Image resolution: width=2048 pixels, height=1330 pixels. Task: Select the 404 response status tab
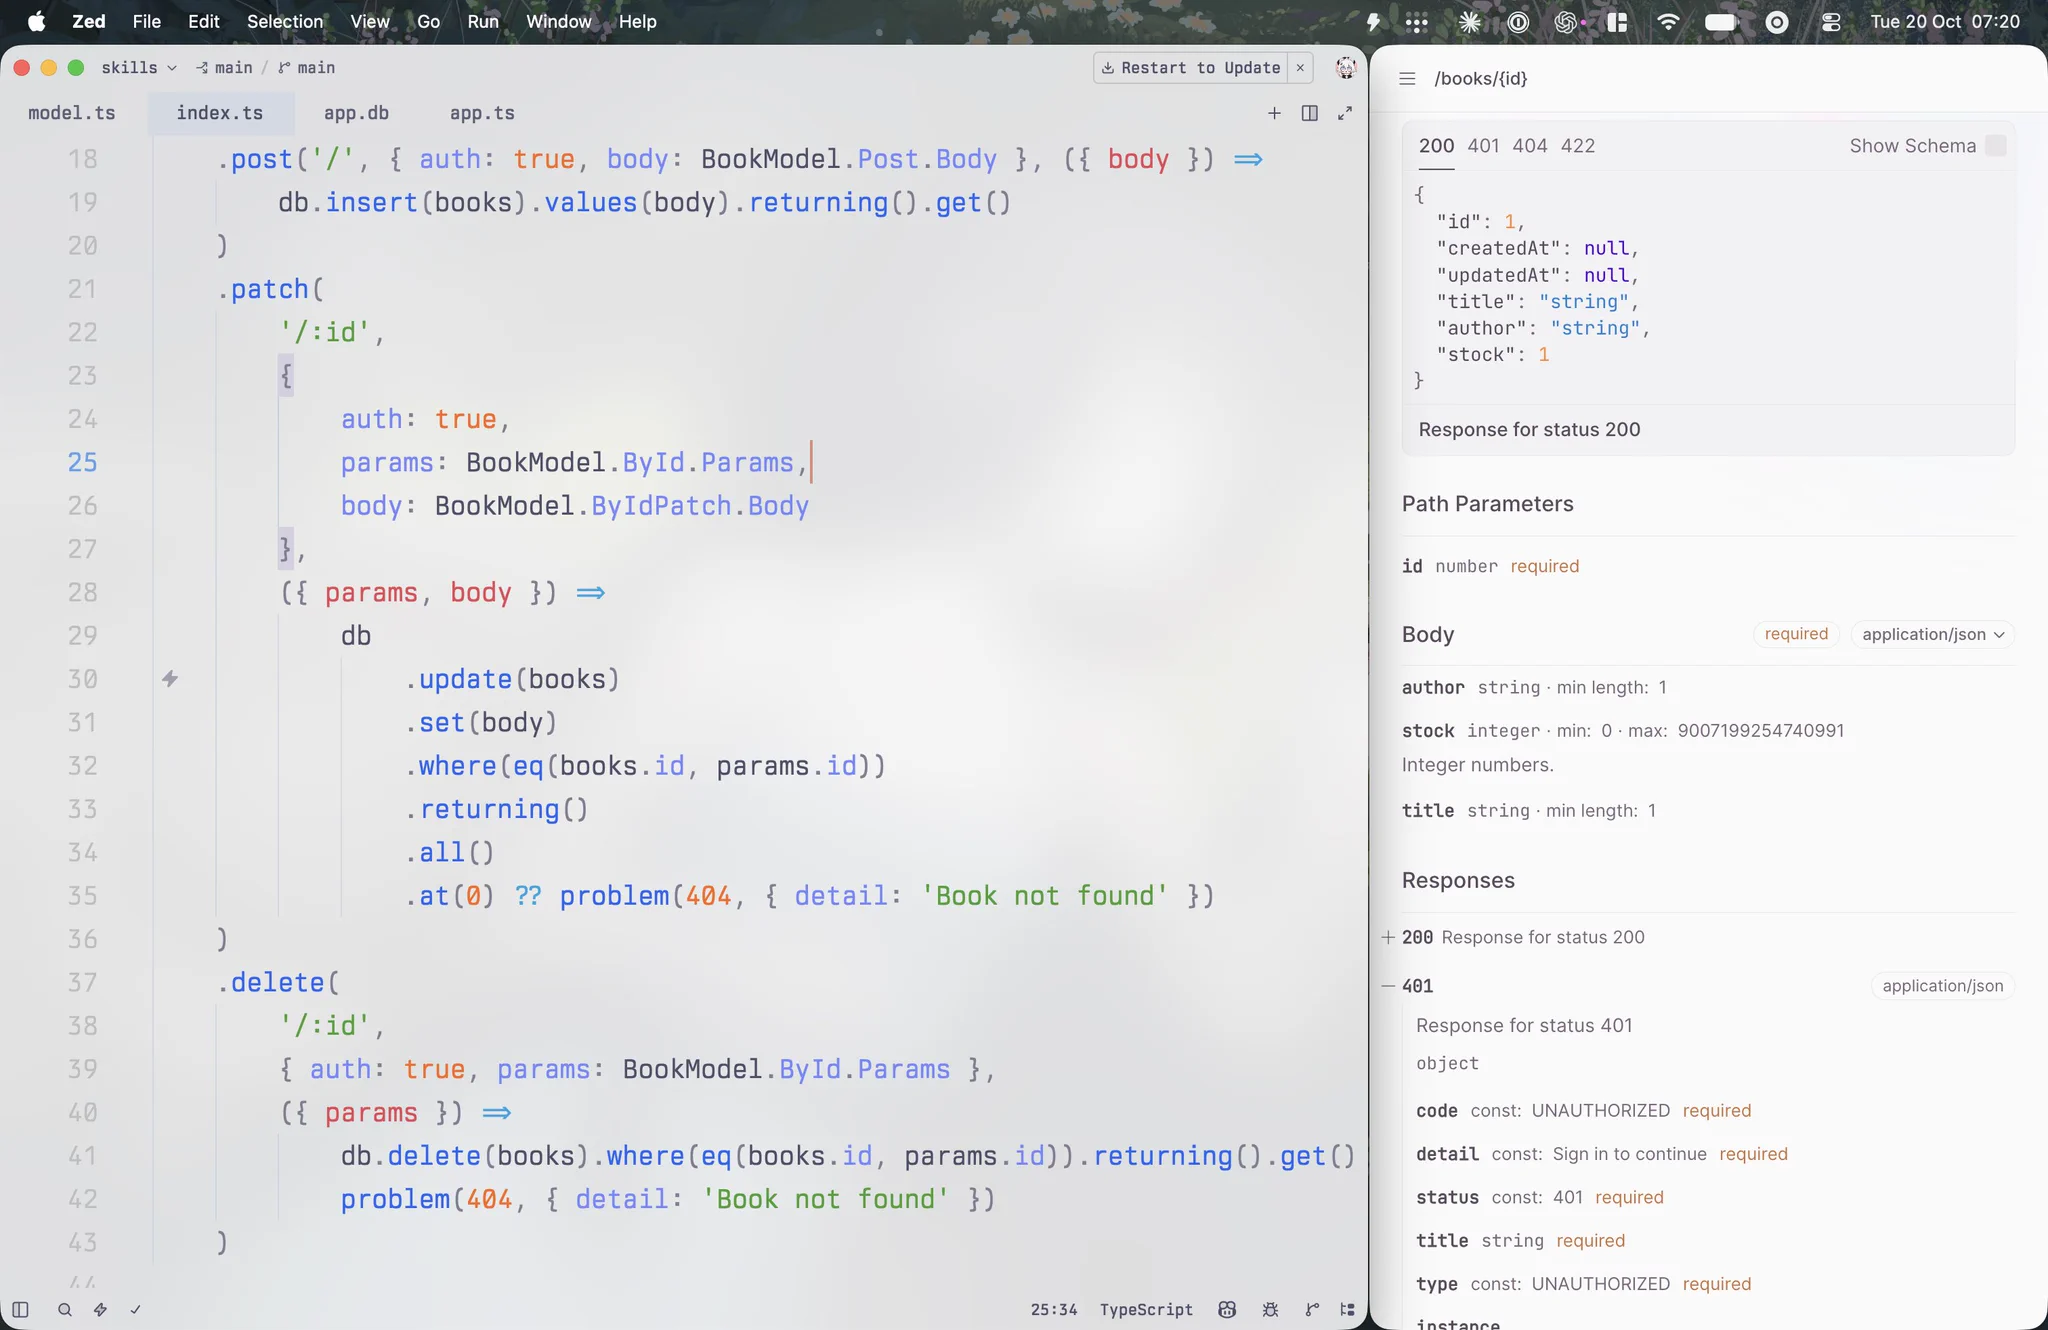(x=1529, y=146)
